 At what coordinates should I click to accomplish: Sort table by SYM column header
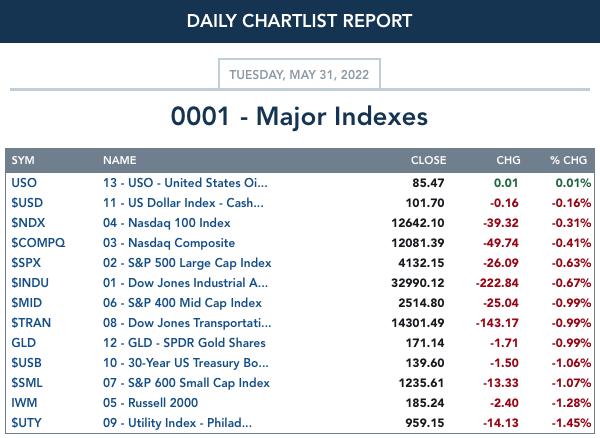[x=23, y=160]
